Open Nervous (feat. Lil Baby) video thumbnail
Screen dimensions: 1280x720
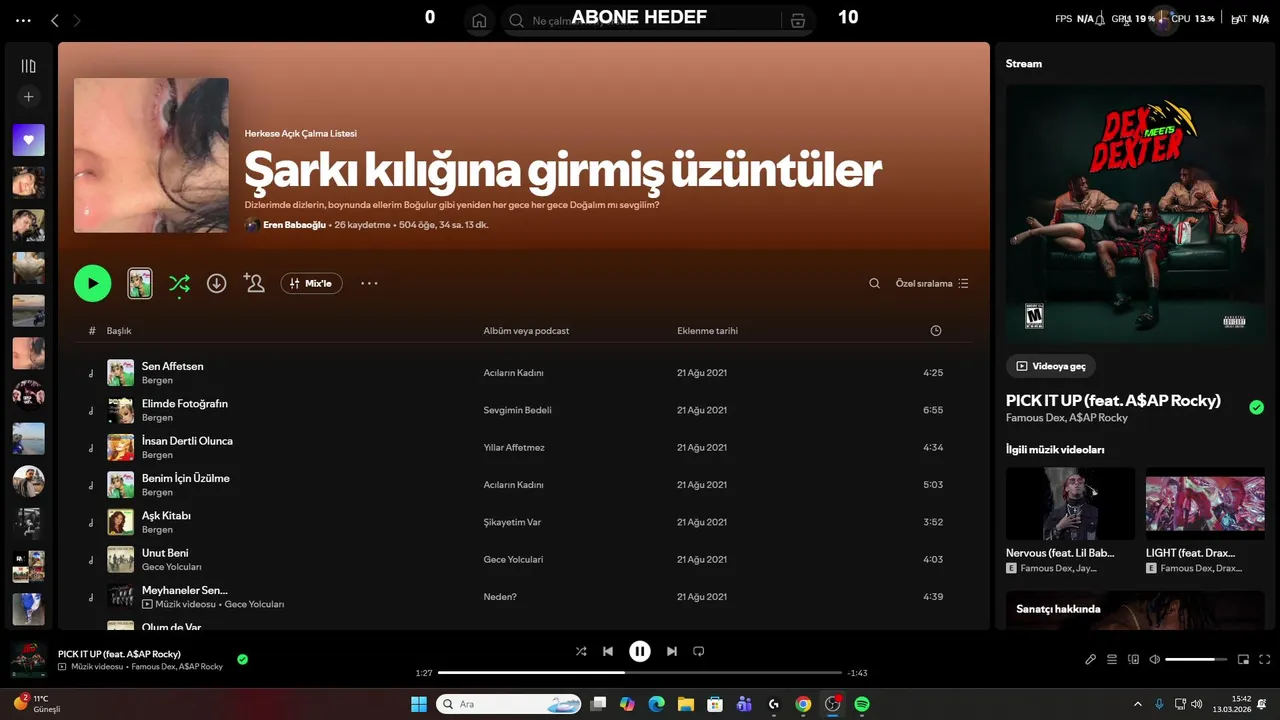point(1070,504)
